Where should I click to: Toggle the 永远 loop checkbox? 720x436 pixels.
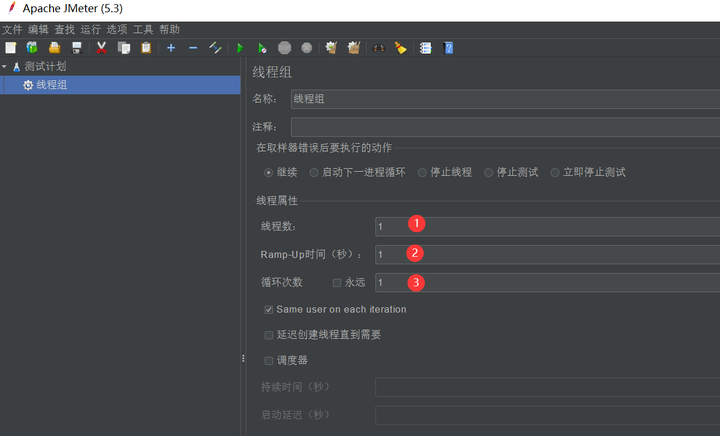pyautogui.click(x=337, y=283)
